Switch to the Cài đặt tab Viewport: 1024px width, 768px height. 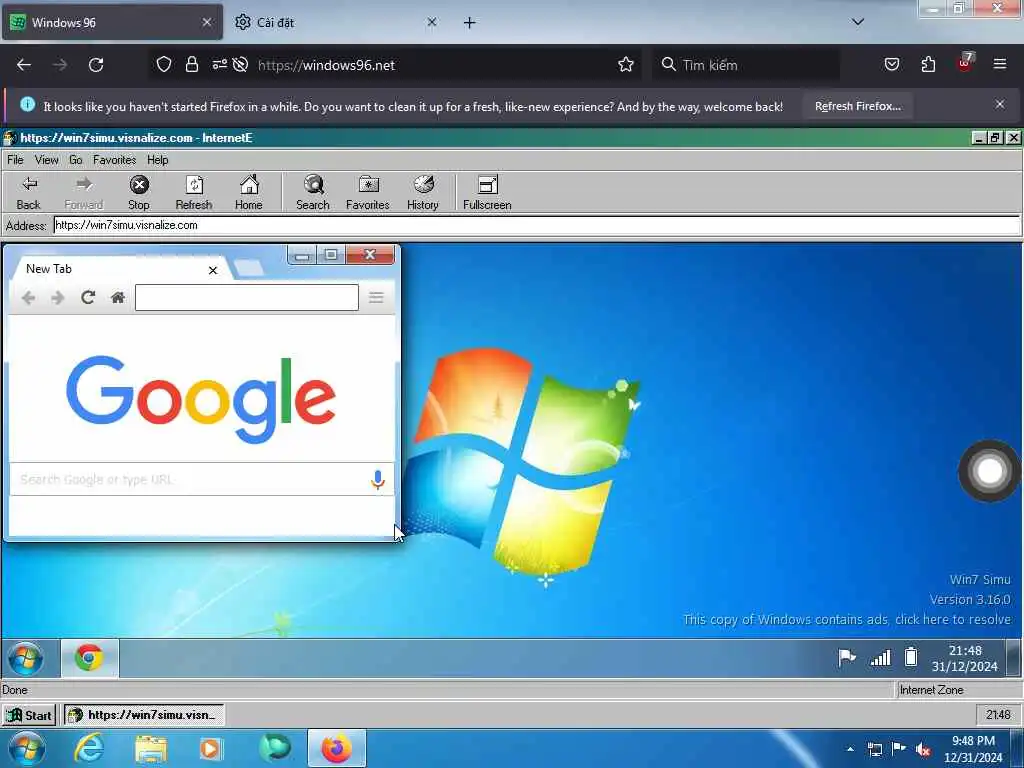pos(336,22)
